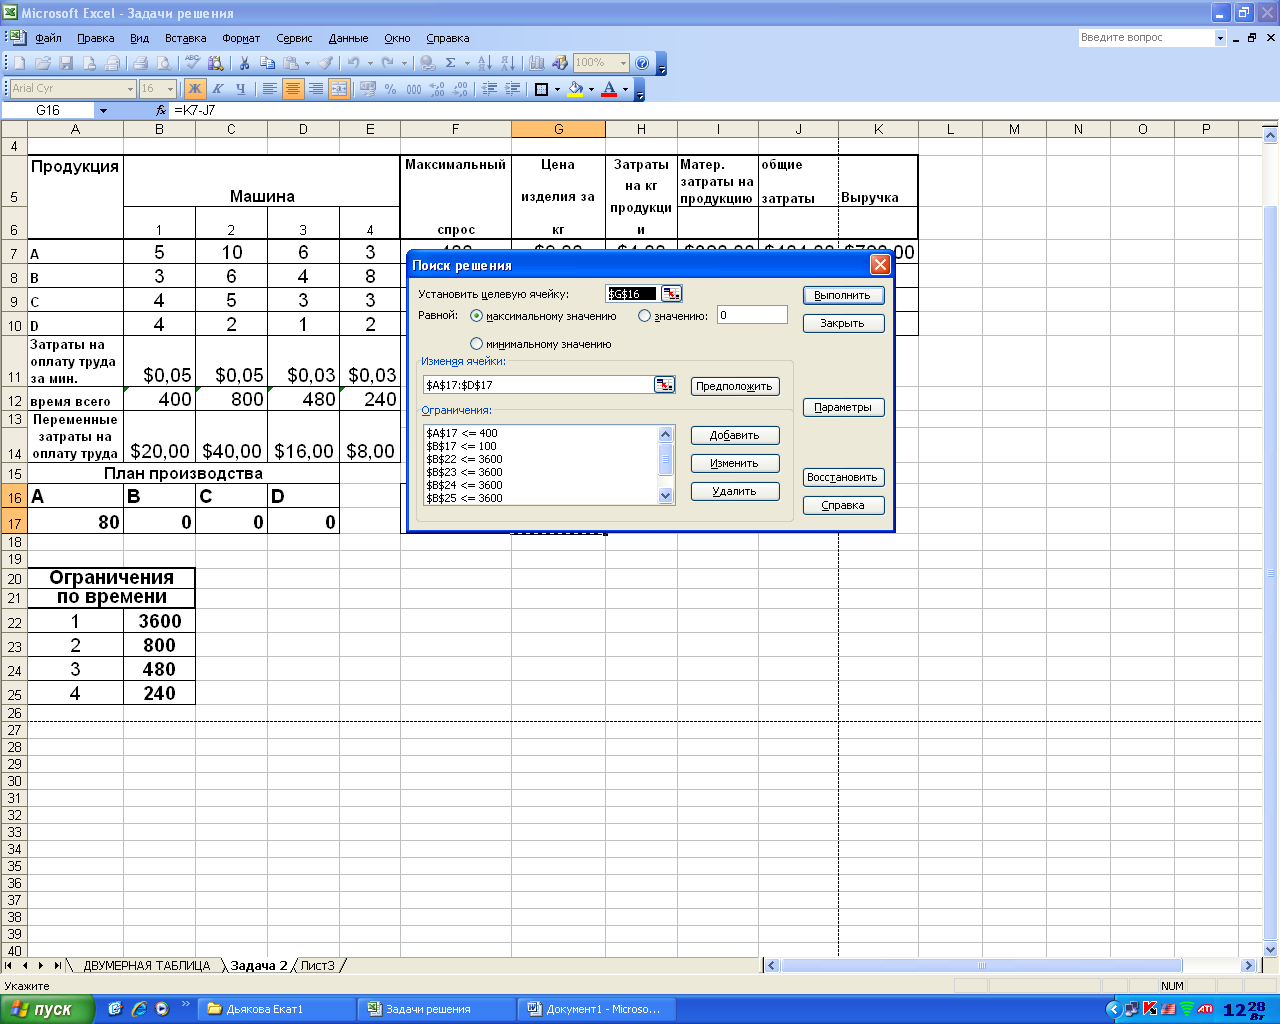Viewport: 1280px width, 1024px height.
Task: Click the yellow Fill Color bucket swatch
Action: [x=575, y=89]
